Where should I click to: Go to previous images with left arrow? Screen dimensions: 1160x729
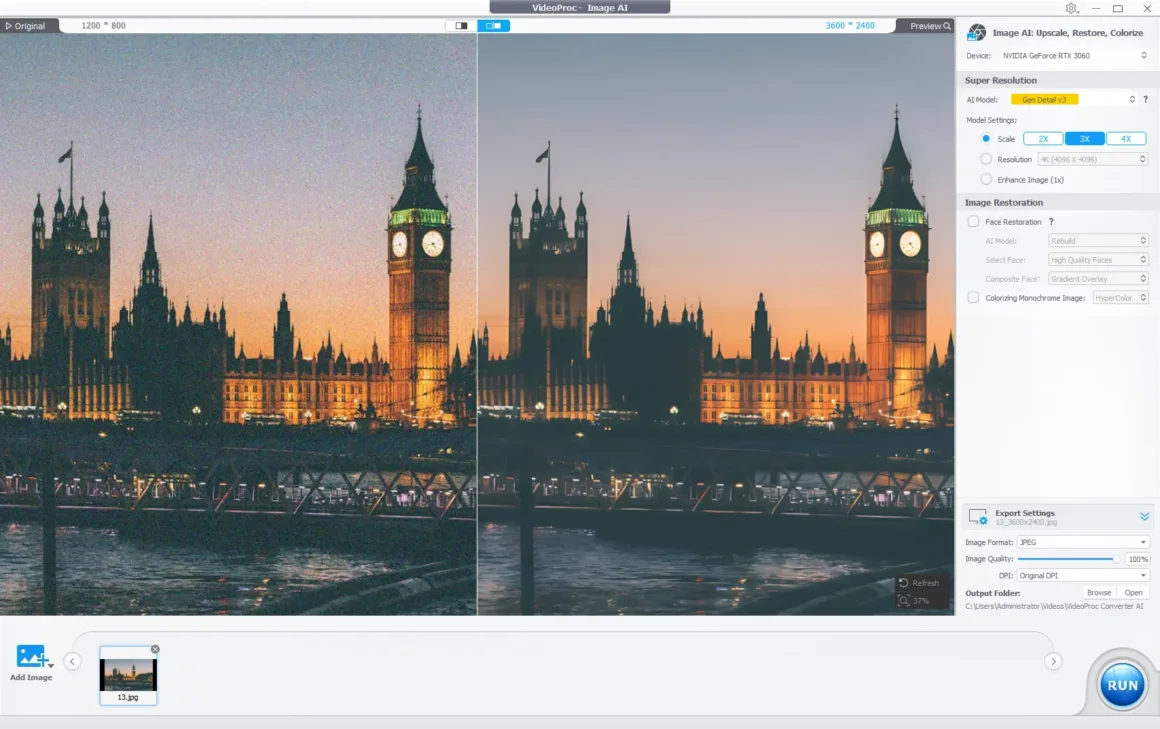[x=72, y=661]
